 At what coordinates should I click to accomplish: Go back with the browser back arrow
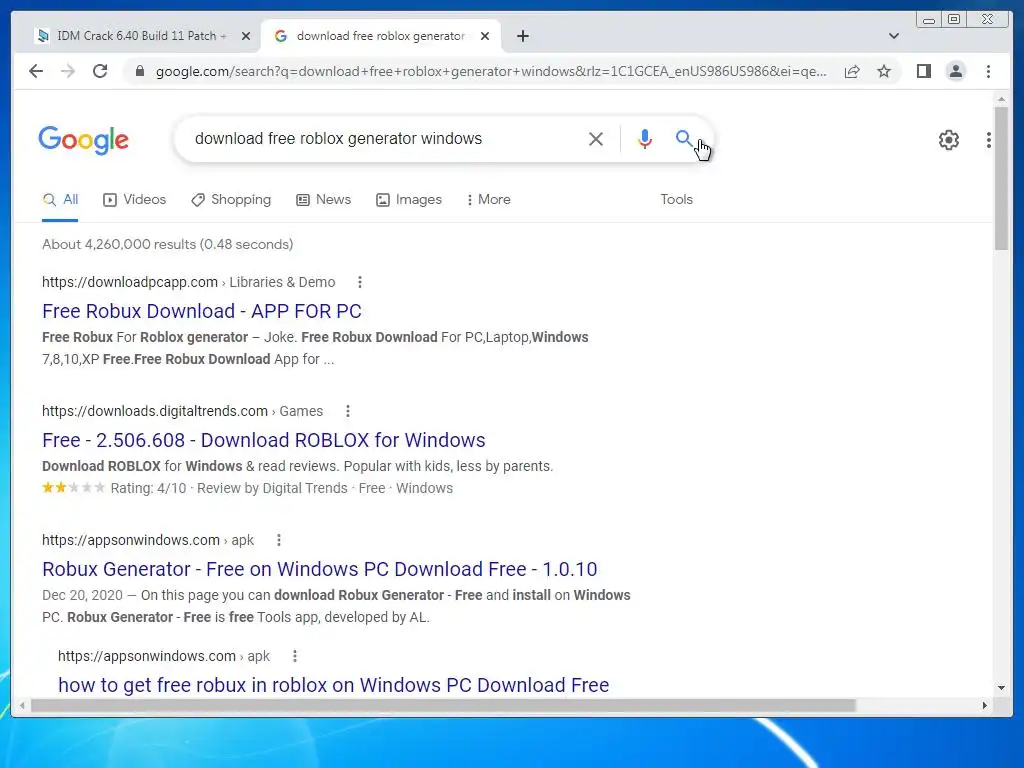pos(36,71)
